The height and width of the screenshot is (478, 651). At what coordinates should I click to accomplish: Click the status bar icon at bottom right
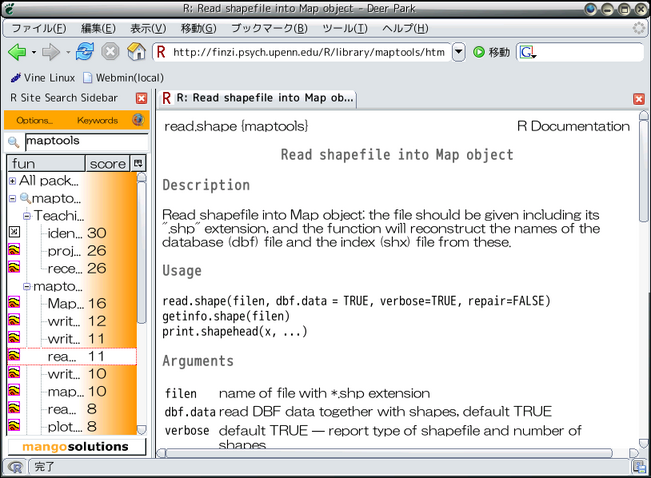point(637,467)
